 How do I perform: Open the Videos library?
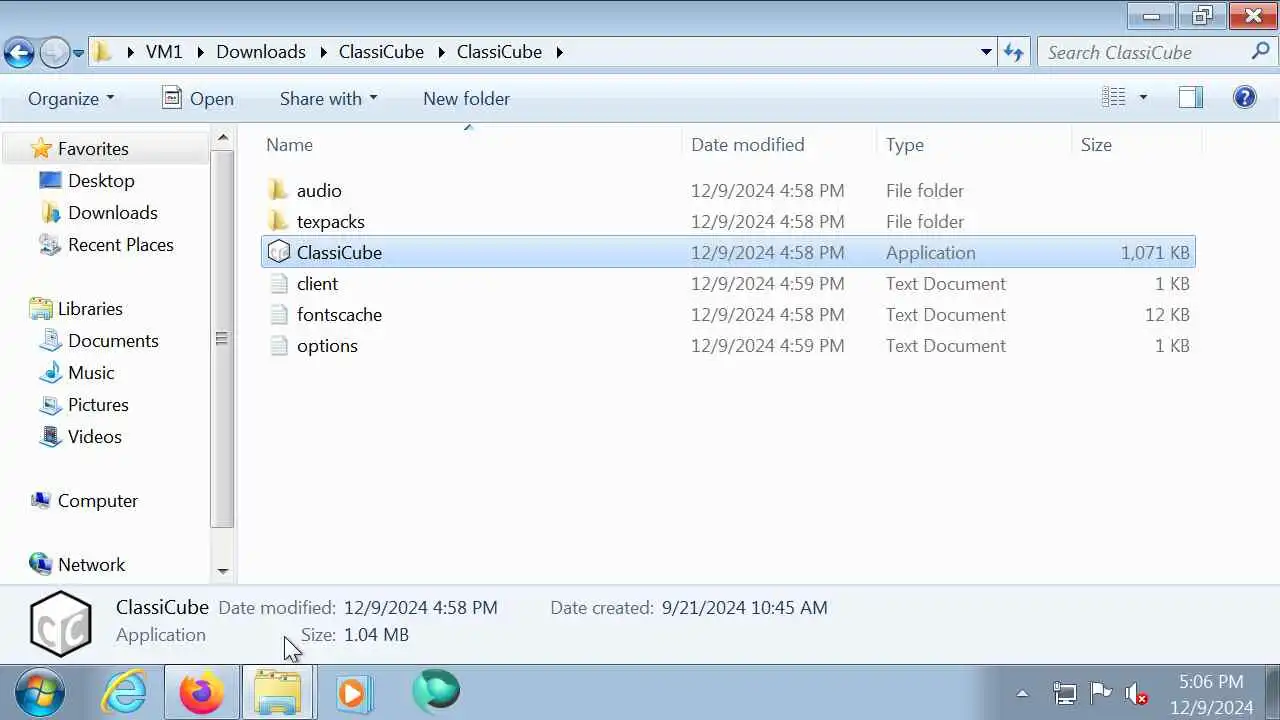[95, 436]
